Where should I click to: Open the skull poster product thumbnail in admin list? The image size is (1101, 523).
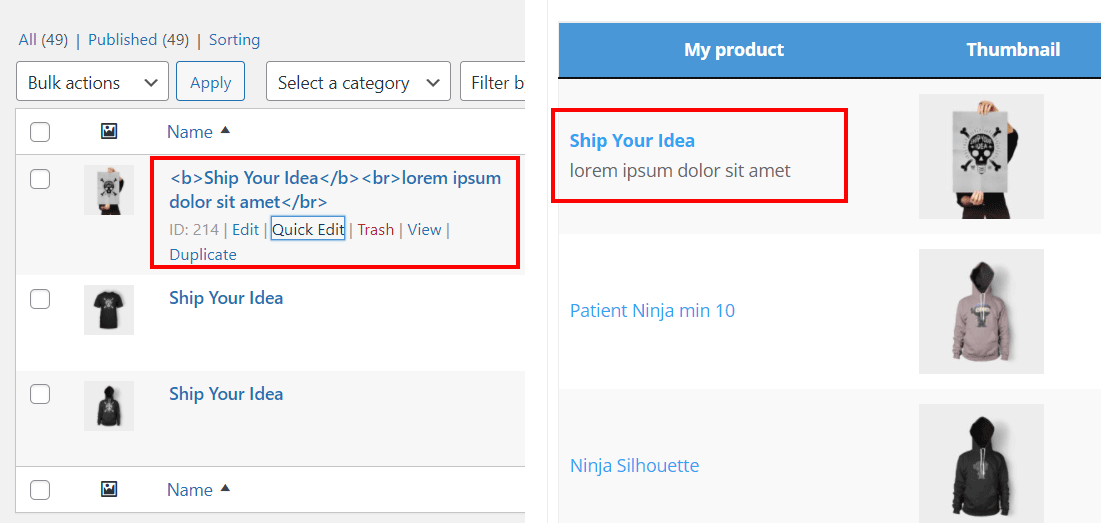[109, 190]
